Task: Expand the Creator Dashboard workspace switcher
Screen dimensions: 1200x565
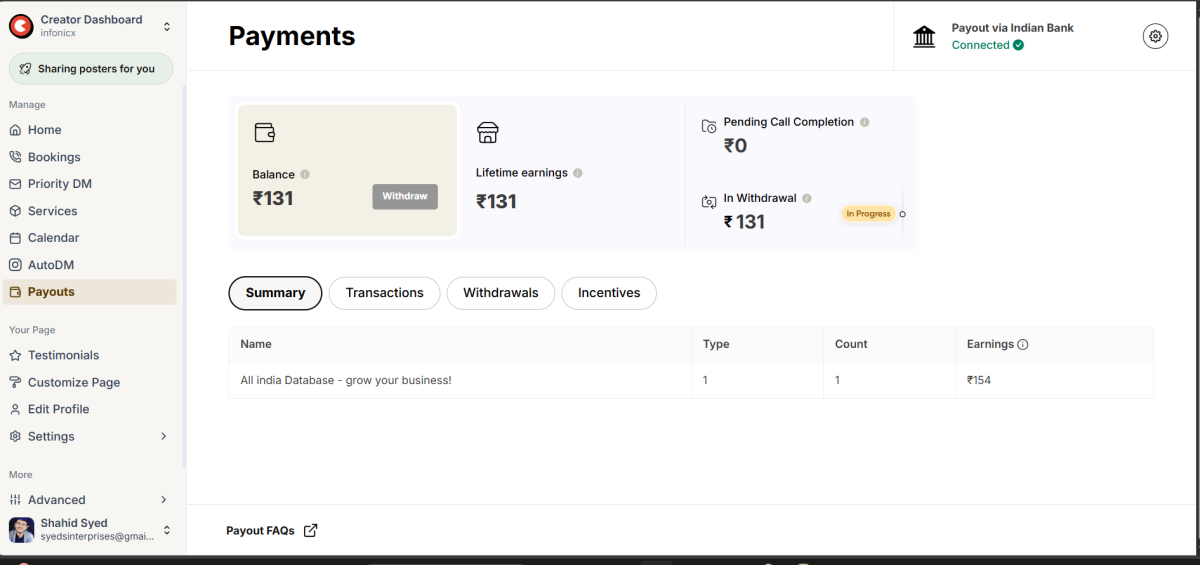Action: pyautogui.click(x=166, y=26)
